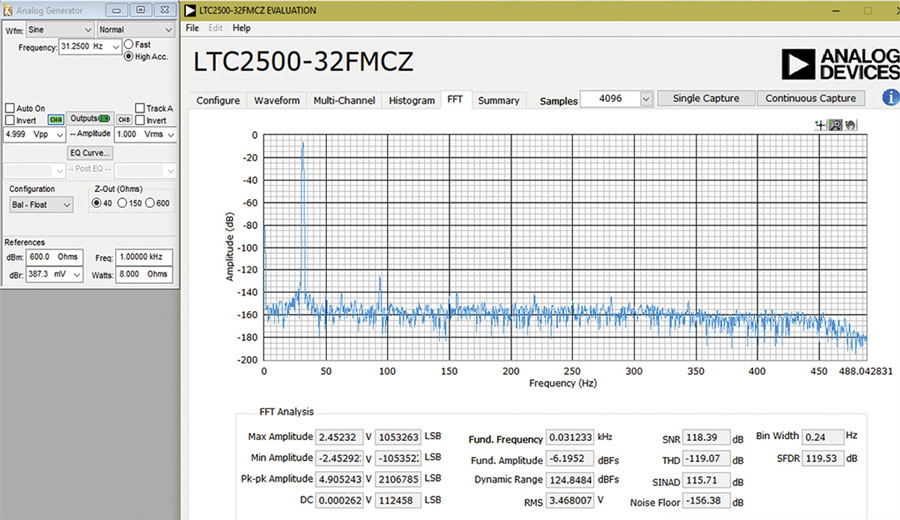This screenshot has width=900, height=520.
Task: Enable the Auto On checkbox
Action: pyautogui.click(x=10, y=108)
